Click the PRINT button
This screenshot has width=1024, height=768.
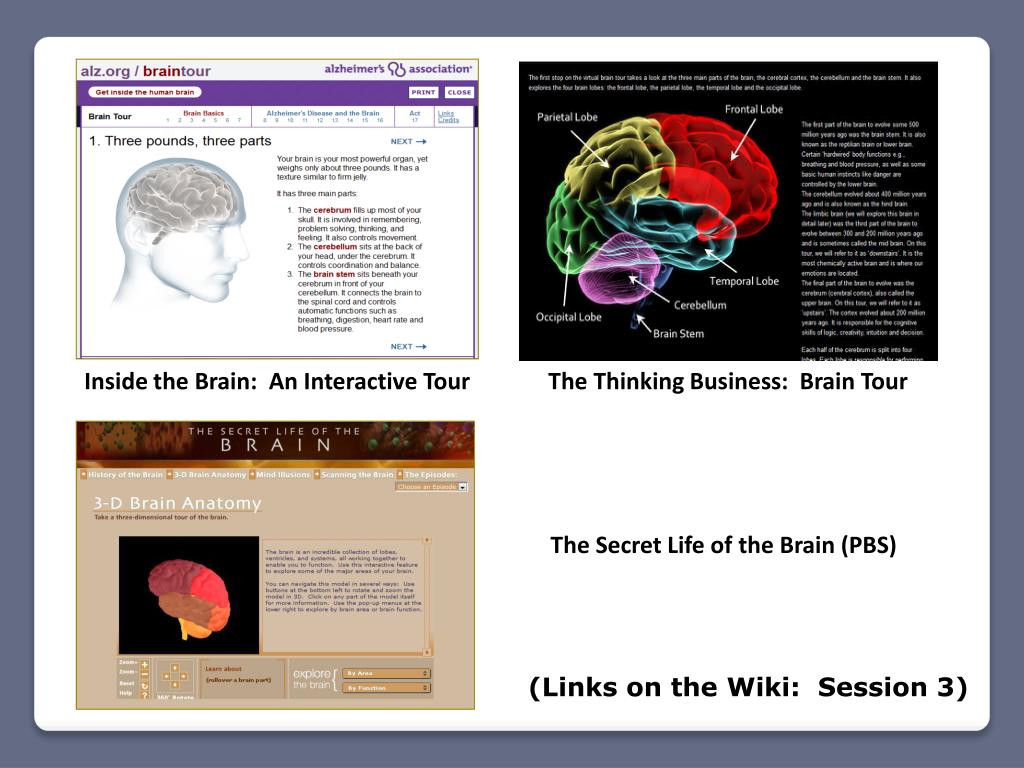tap(423, 92)
